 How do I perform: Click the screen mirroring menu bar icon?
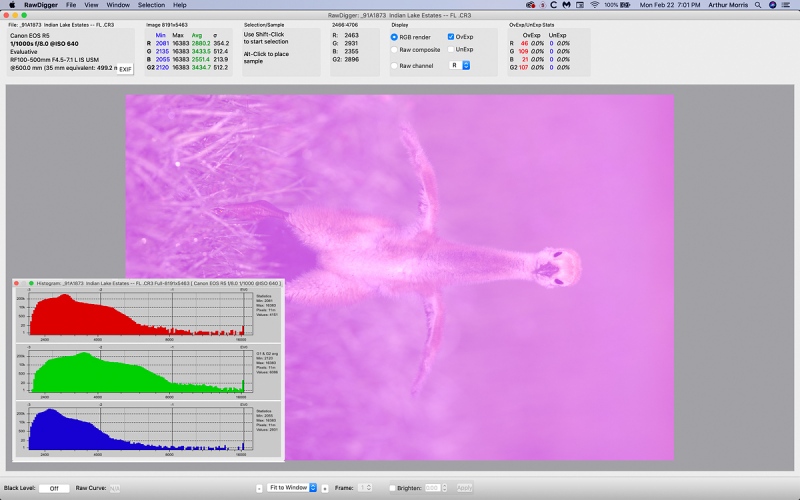(580, 5)
